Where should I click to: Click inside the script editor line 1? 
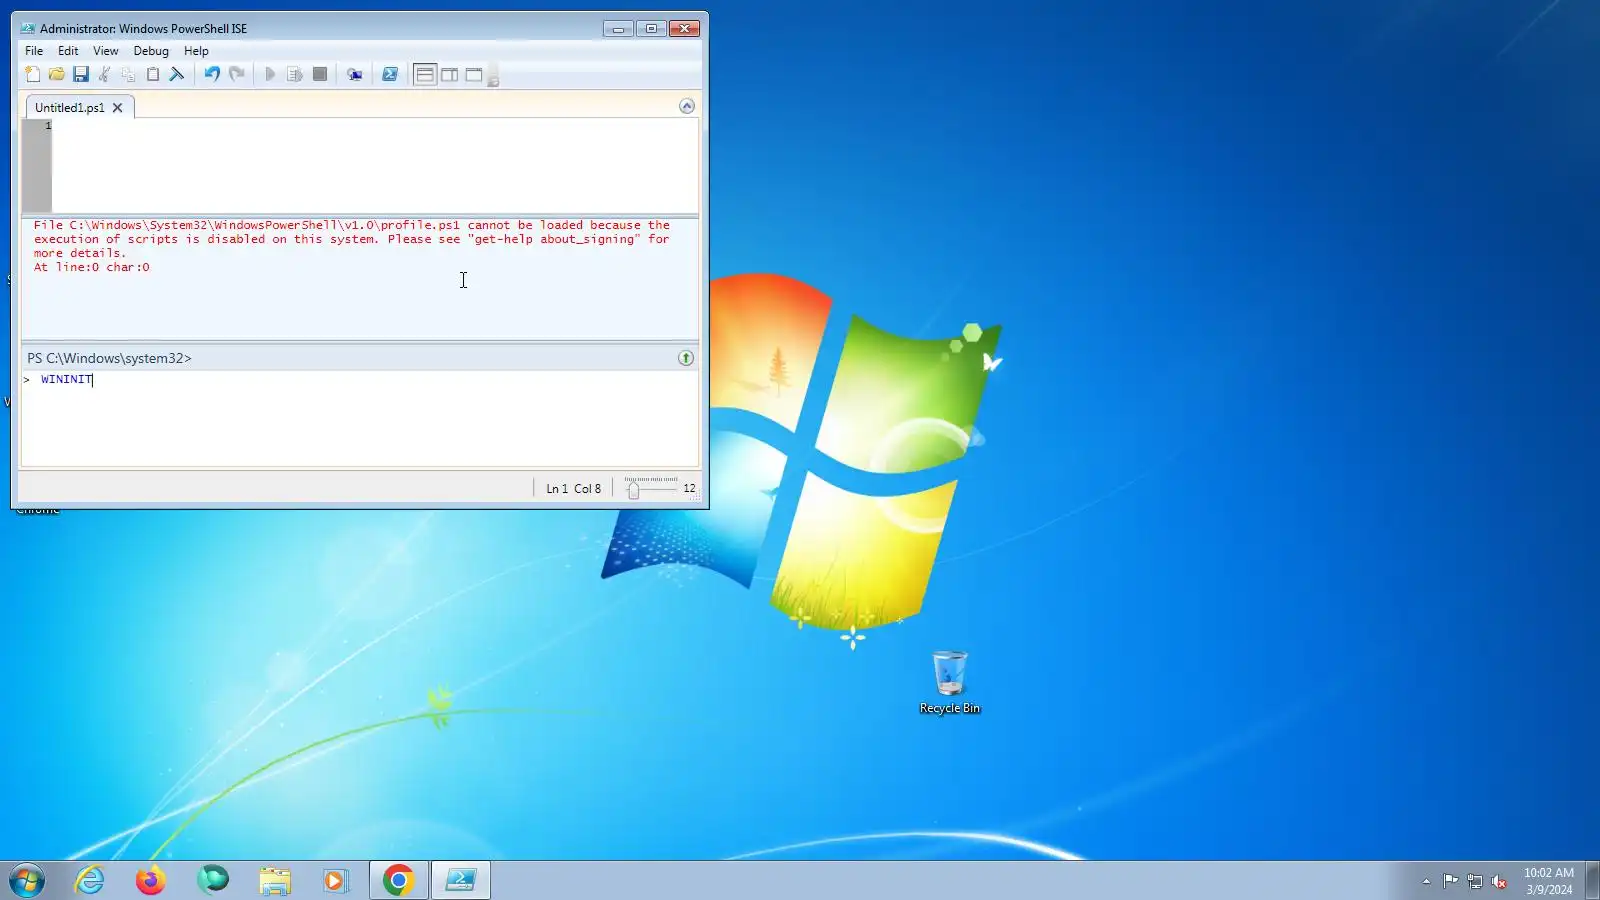pyautogui.click(x=375, y=125)
